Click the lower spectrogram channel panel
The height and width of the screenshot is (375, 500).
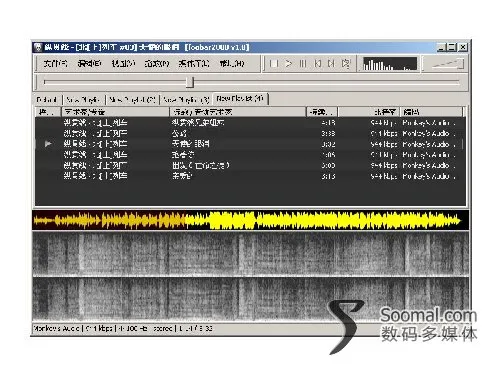click(250, 299)
